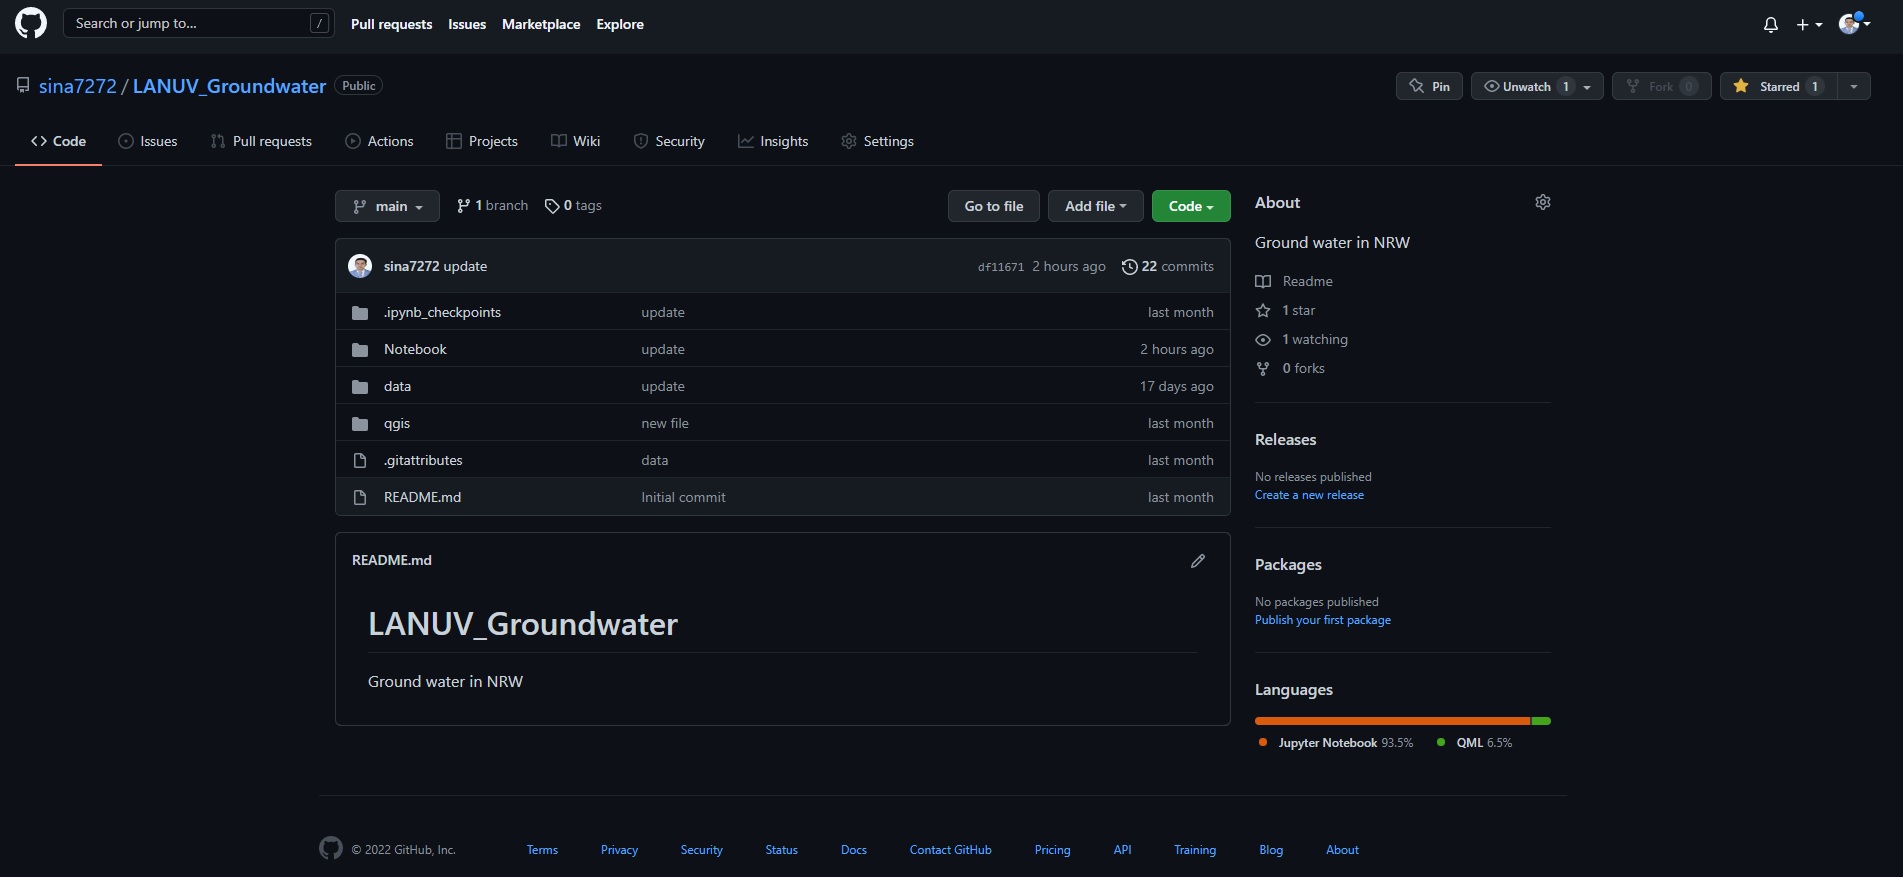The width and height of the screenshot is (1903, 877).
Task: Click Create a new release link
Action: (1308, 495)
